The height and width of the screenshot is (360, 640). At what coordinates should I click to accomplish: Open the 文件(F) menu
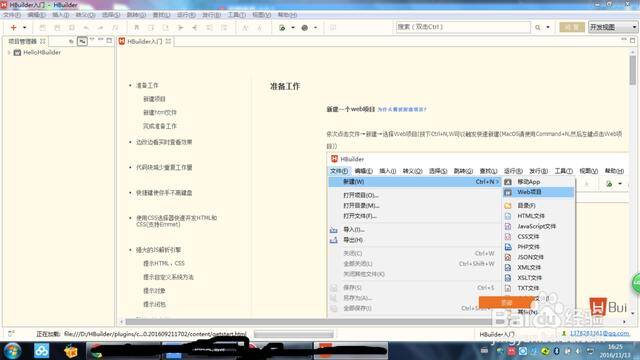[x=12, y=15]
